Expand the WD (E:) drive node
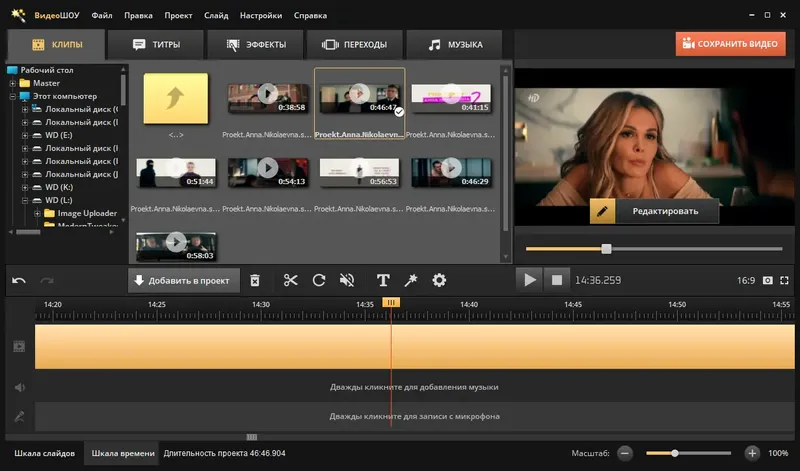Viewport: 800px width, 471px height. coord(24,135)
